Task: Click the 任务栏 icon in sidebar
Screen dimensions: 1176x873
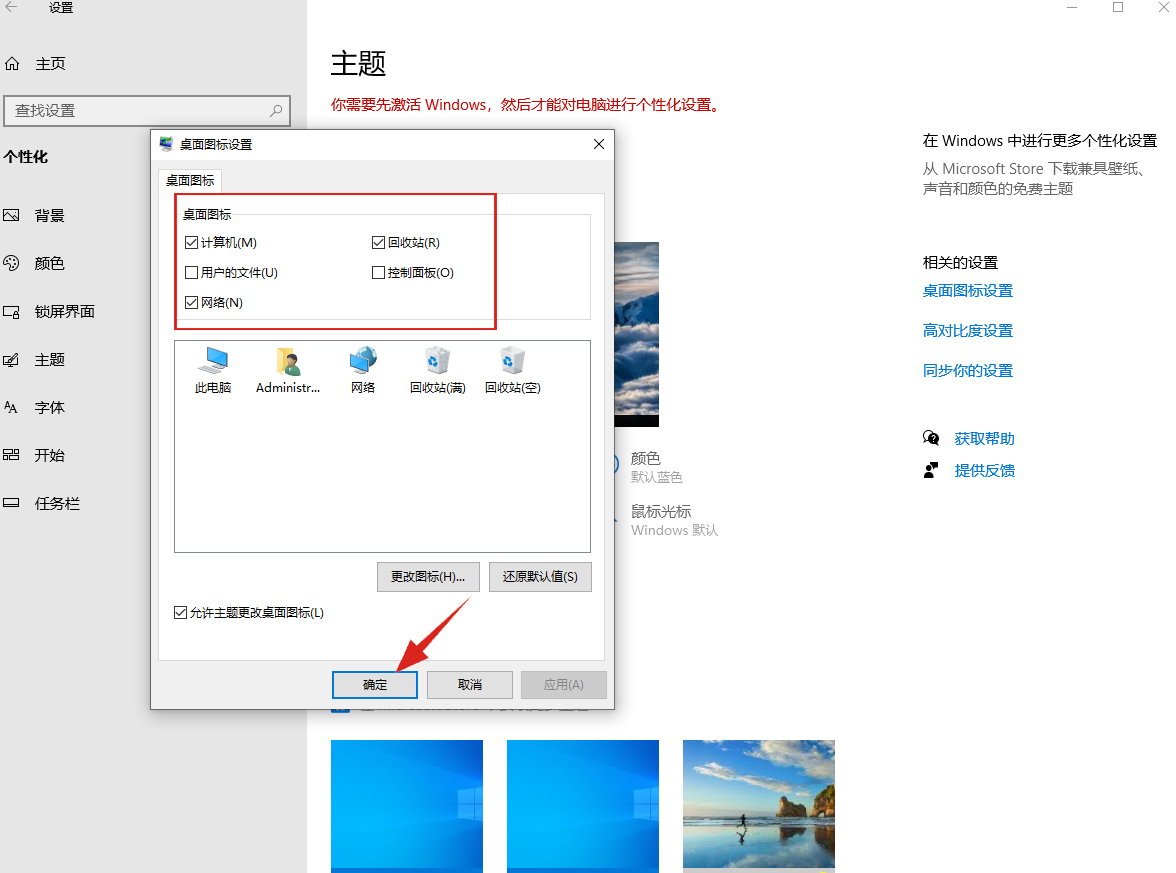Action: pyautogui.click(x=11, y=503)
